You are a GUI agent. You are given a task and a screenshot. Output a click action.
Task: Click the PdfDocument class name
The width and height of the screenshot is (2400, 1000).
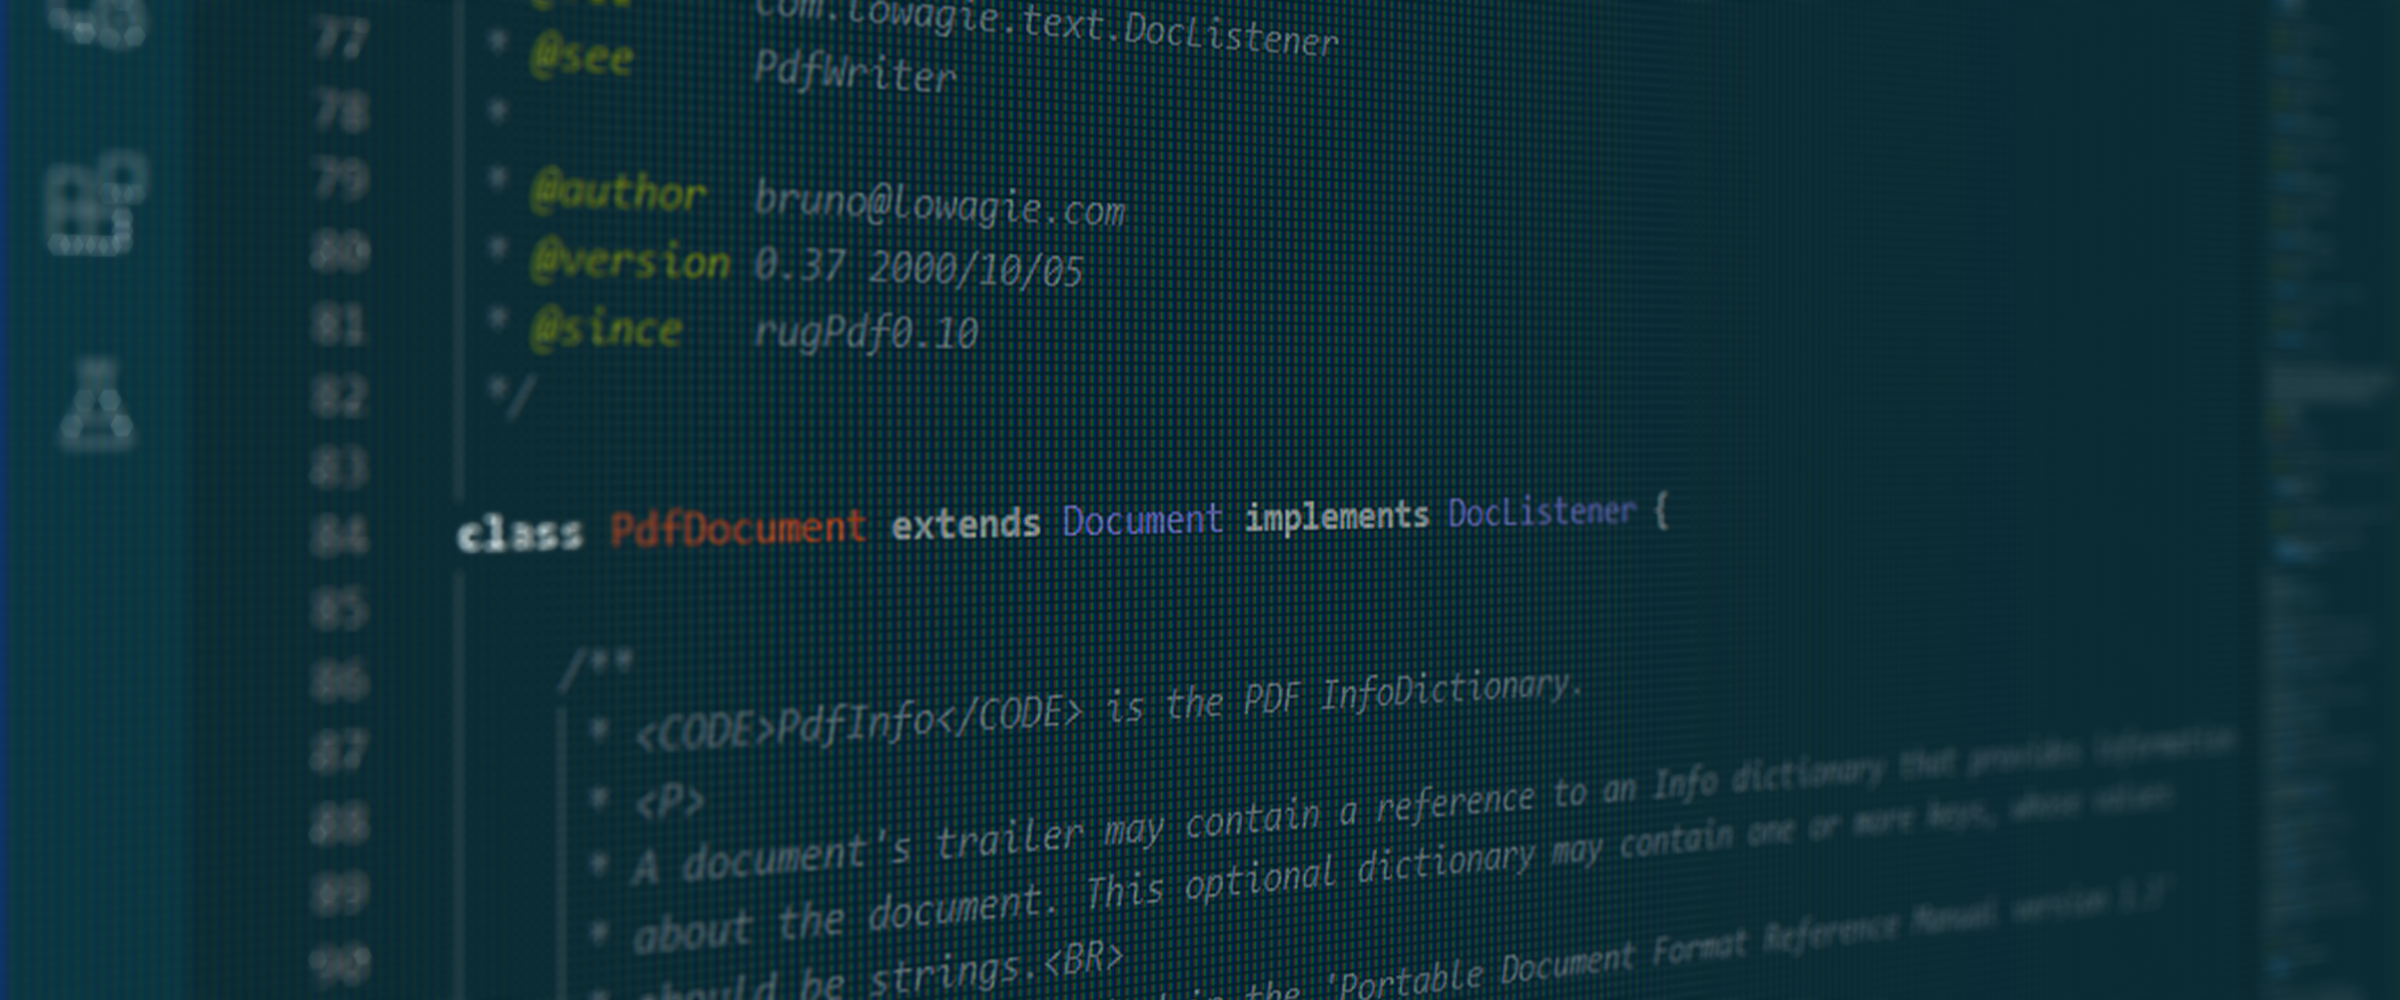click(x=737, y=528)
